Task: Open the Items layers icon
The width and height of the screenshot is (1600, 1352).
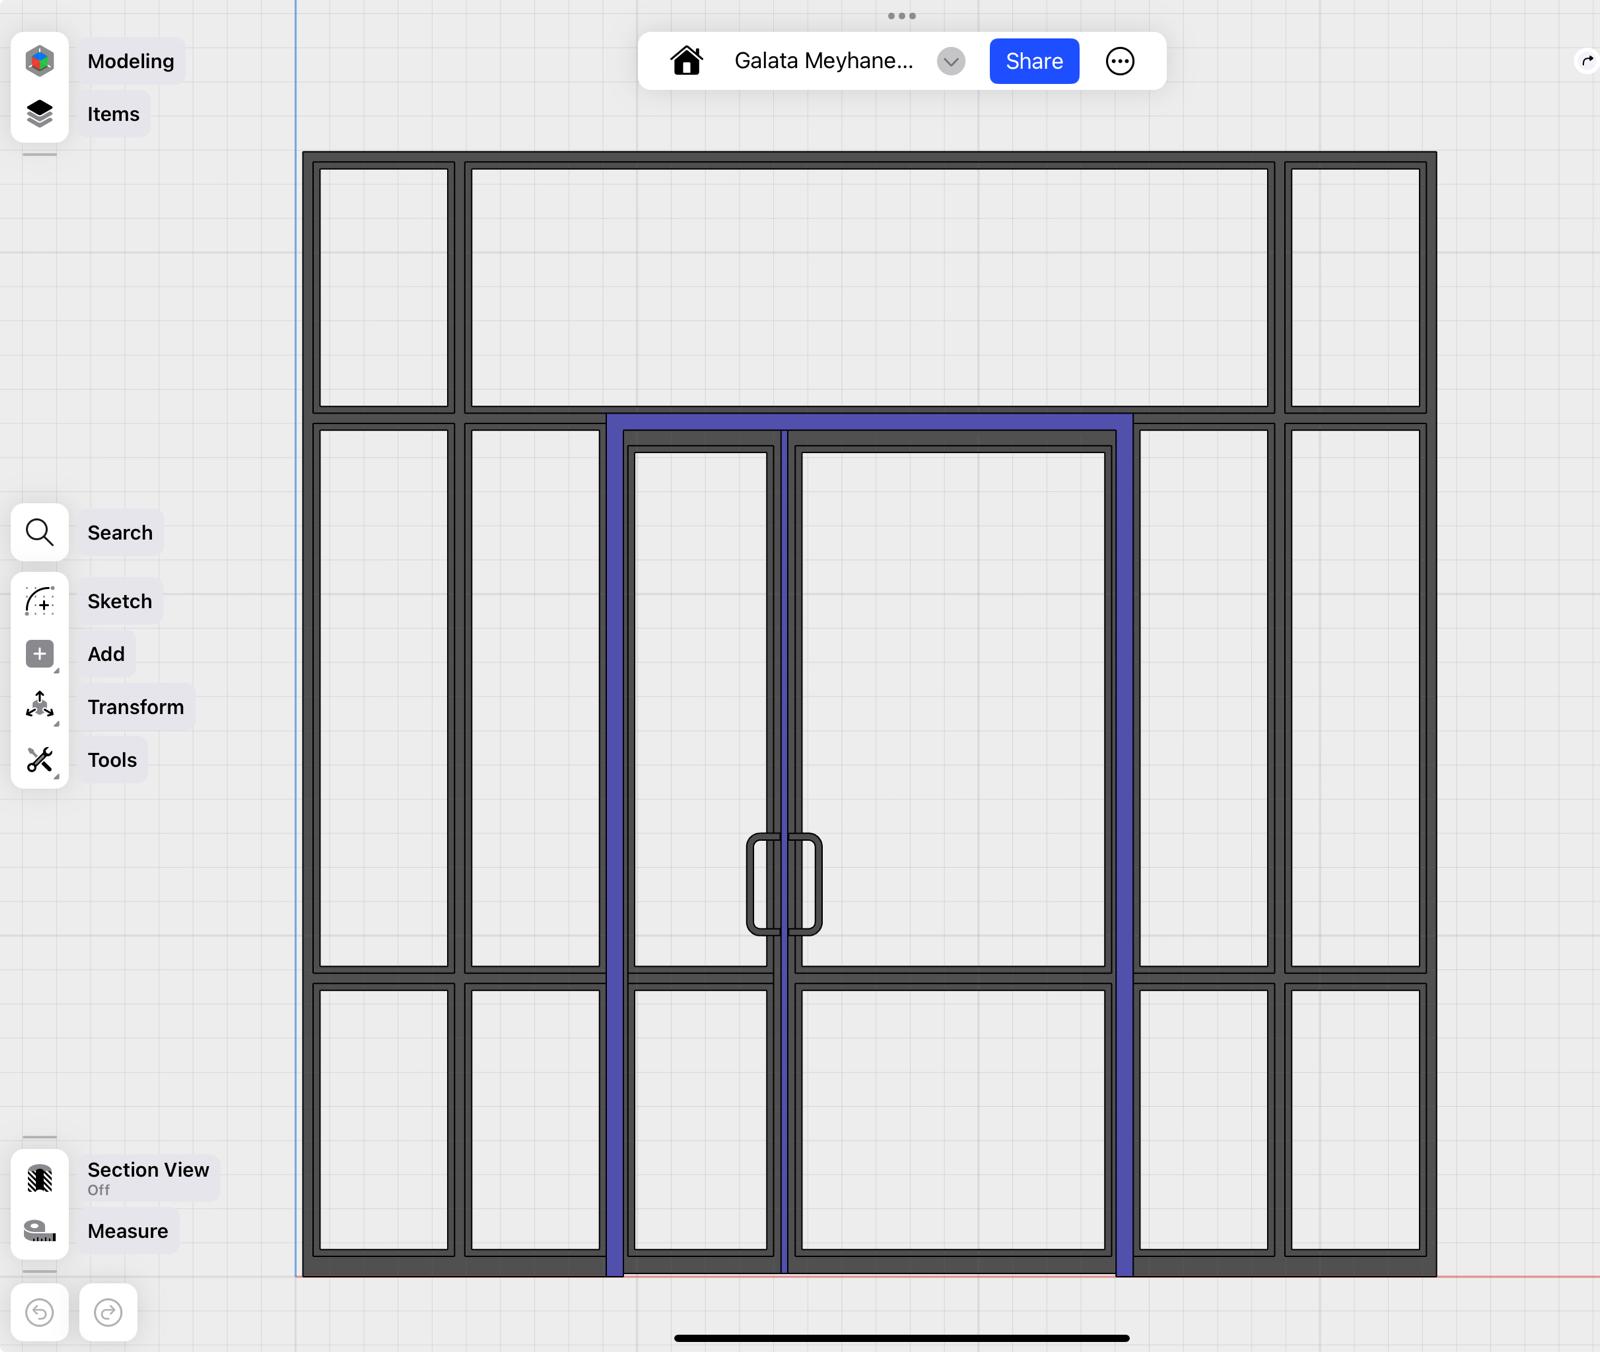Action: coord(39,114)
